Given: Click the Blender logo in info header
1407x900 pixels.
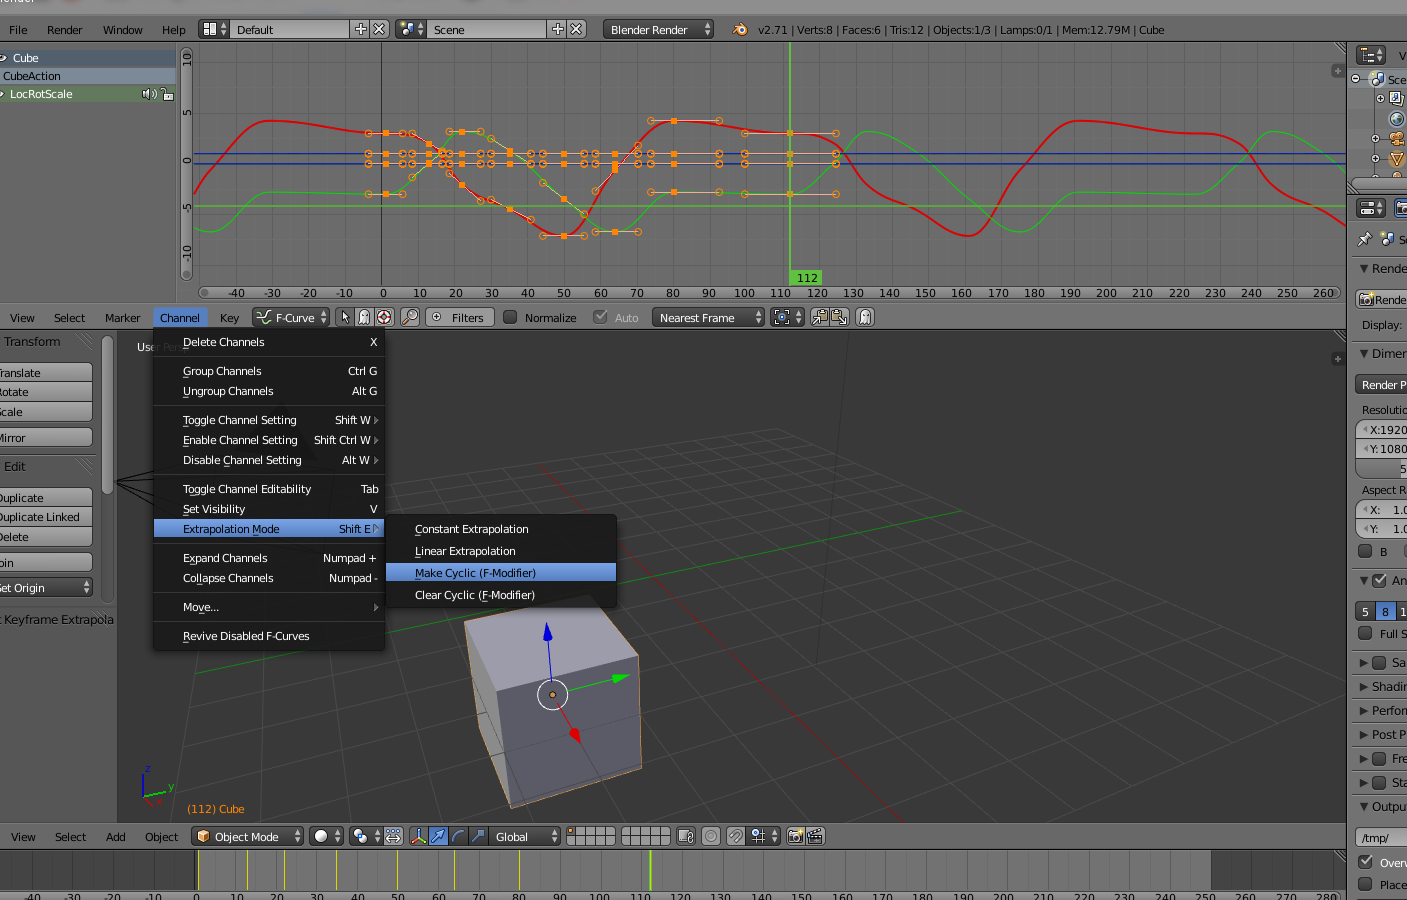Looking at the screenshot, I should click(740, 30).
